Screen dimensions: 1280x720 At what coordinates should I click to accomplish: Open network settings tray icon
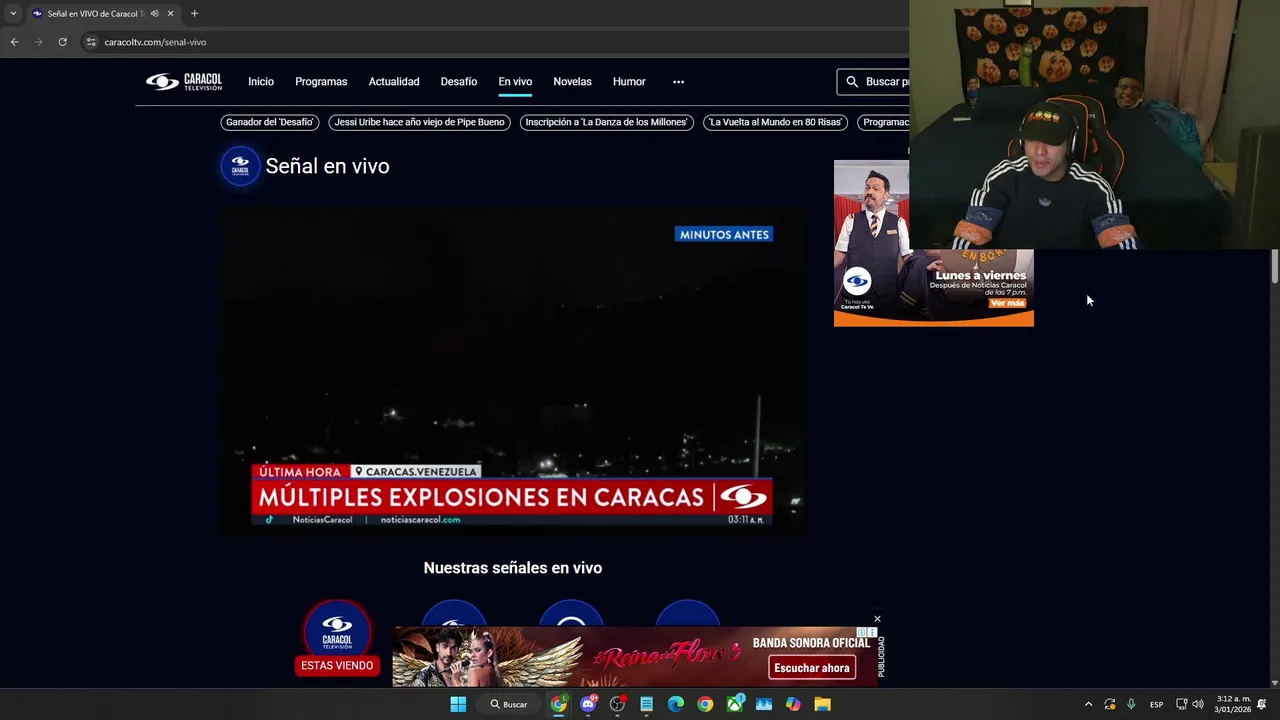tap(1181, 704)
